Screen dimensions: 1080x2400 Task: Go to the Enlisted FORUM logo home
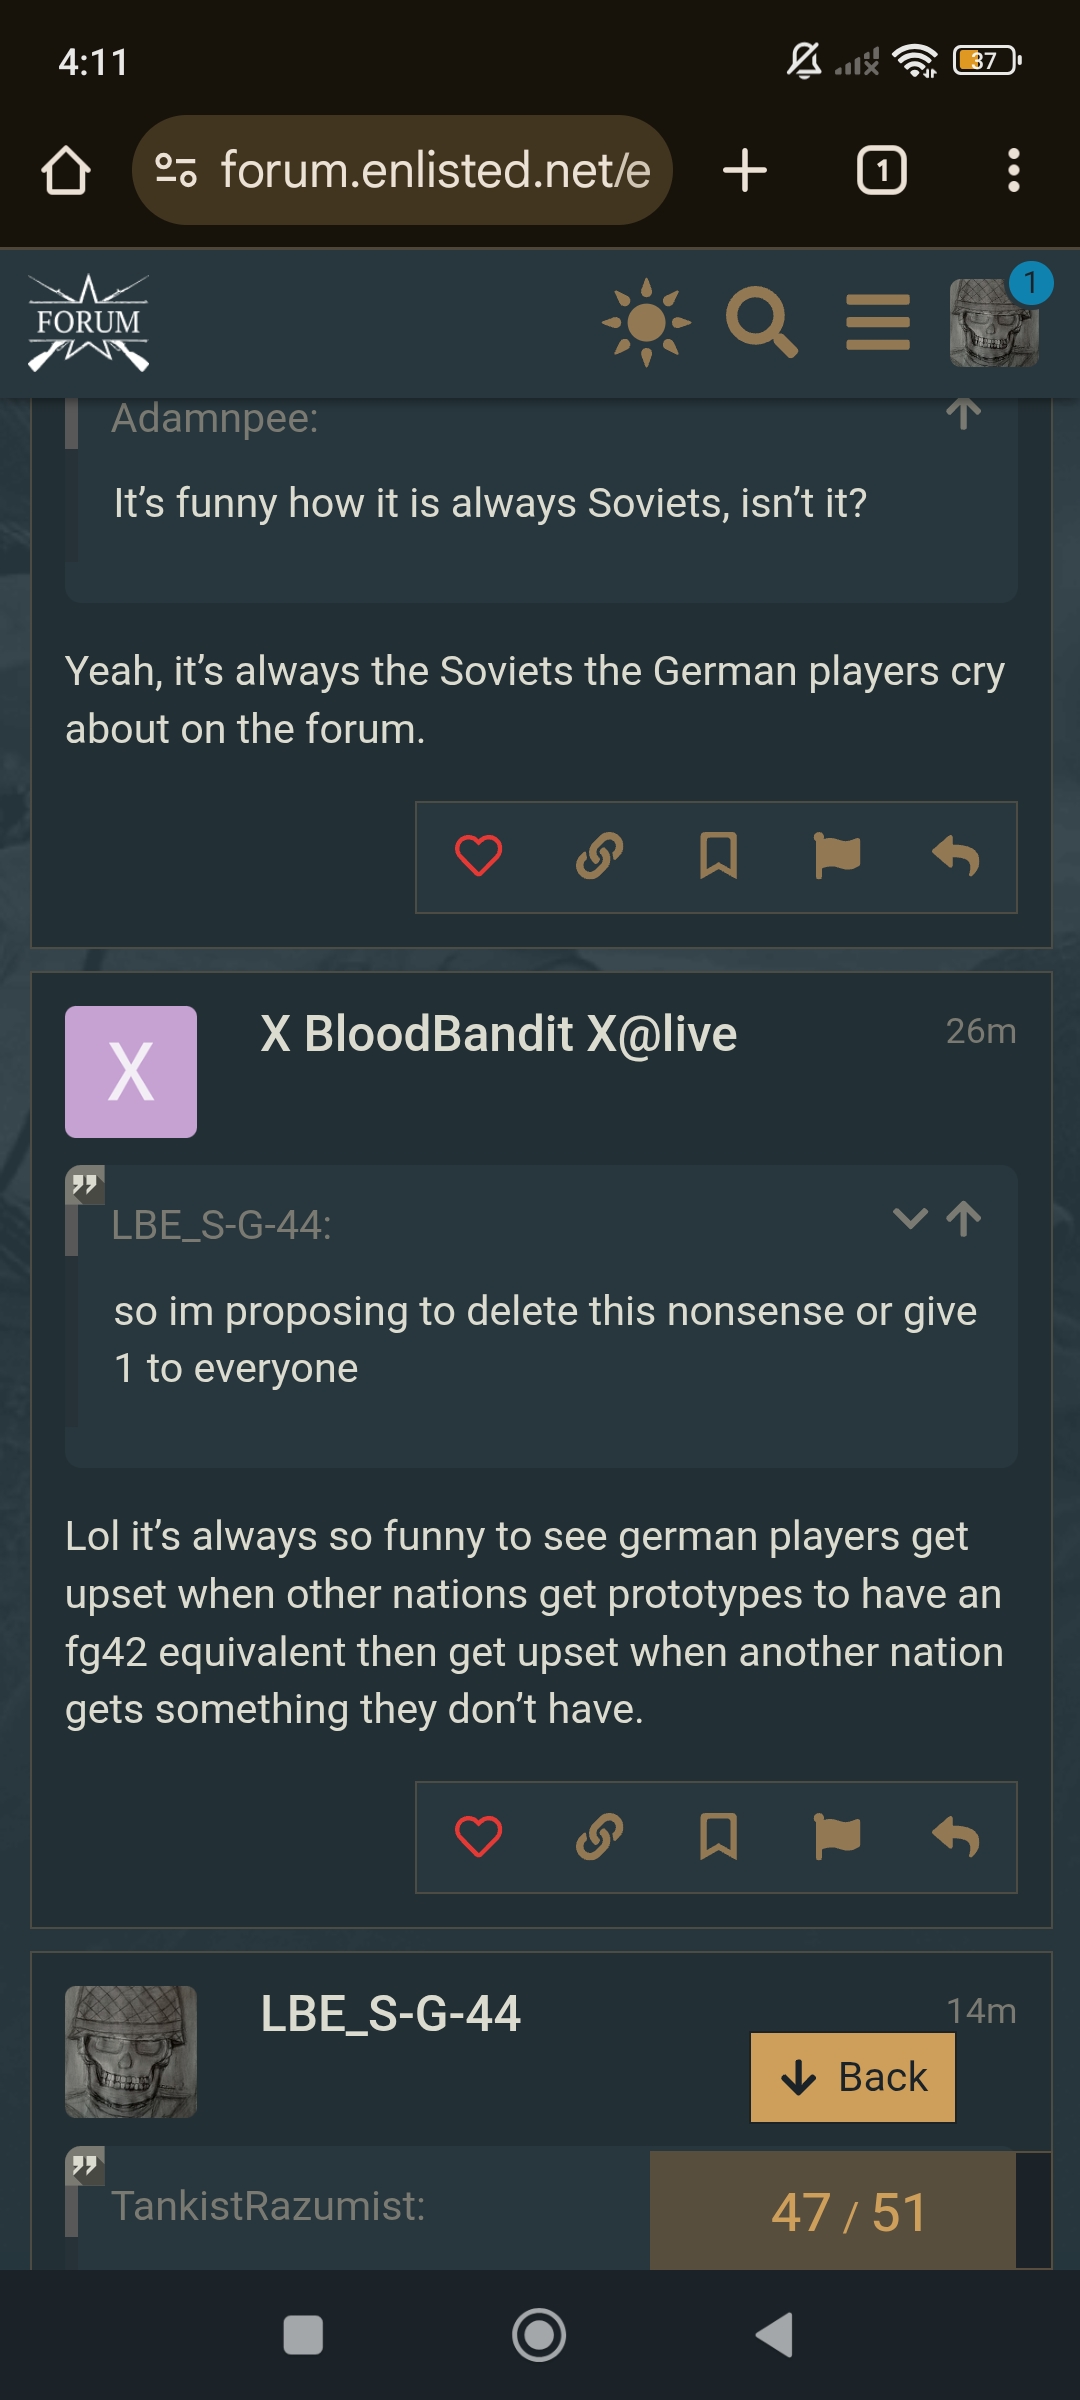(88, 322)
